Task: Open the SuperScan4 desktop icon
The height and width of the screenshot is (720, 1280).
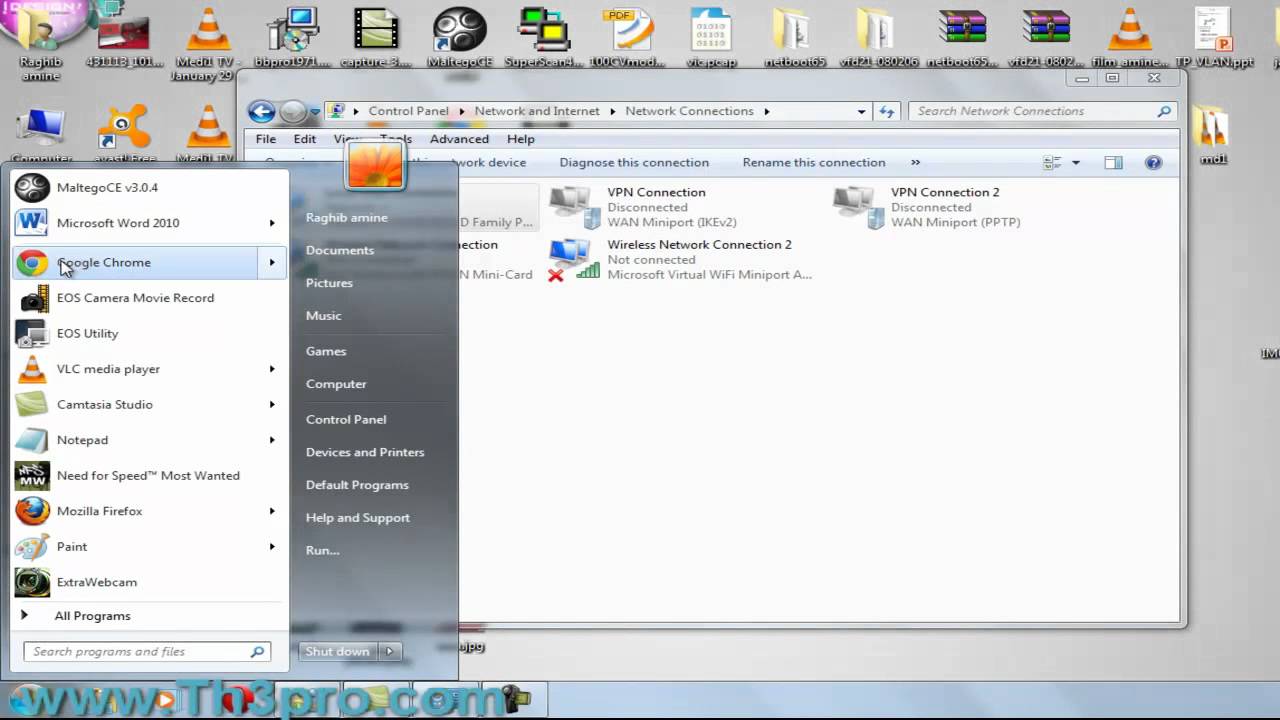Action: point(545,37)
